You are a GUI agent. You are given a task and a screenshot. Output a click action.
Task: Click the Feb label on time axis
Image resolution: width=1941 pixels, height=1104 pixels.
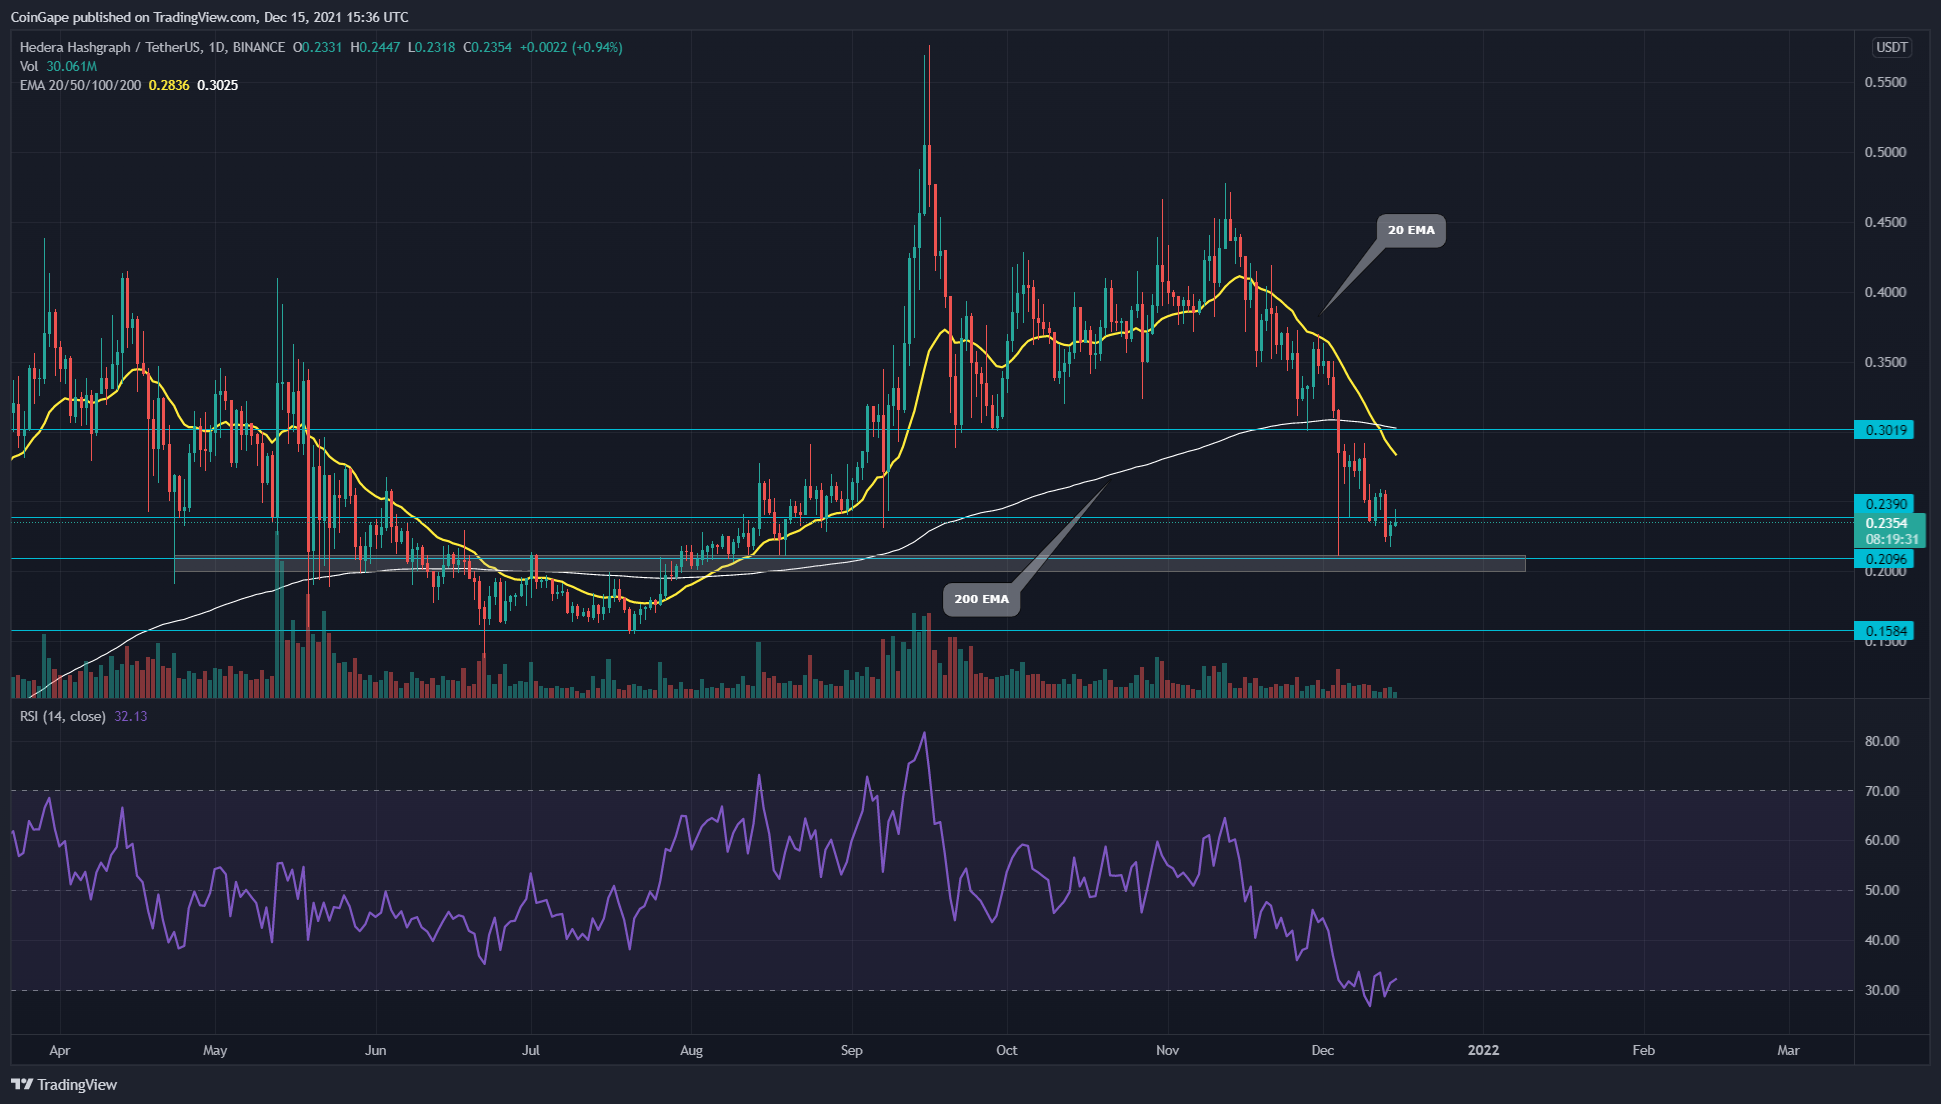click(x=1643, y=1051)
